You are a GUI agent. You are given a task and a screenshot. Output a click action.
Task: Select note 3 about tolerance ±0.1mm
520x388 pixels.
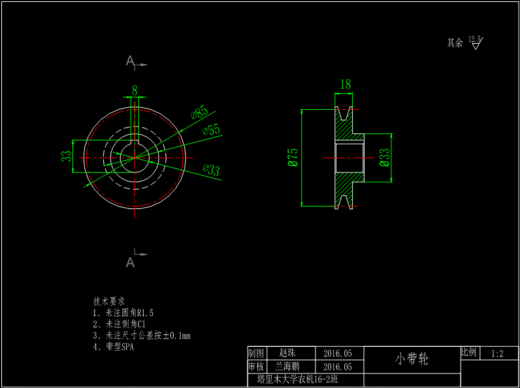[x=142, y=335]
